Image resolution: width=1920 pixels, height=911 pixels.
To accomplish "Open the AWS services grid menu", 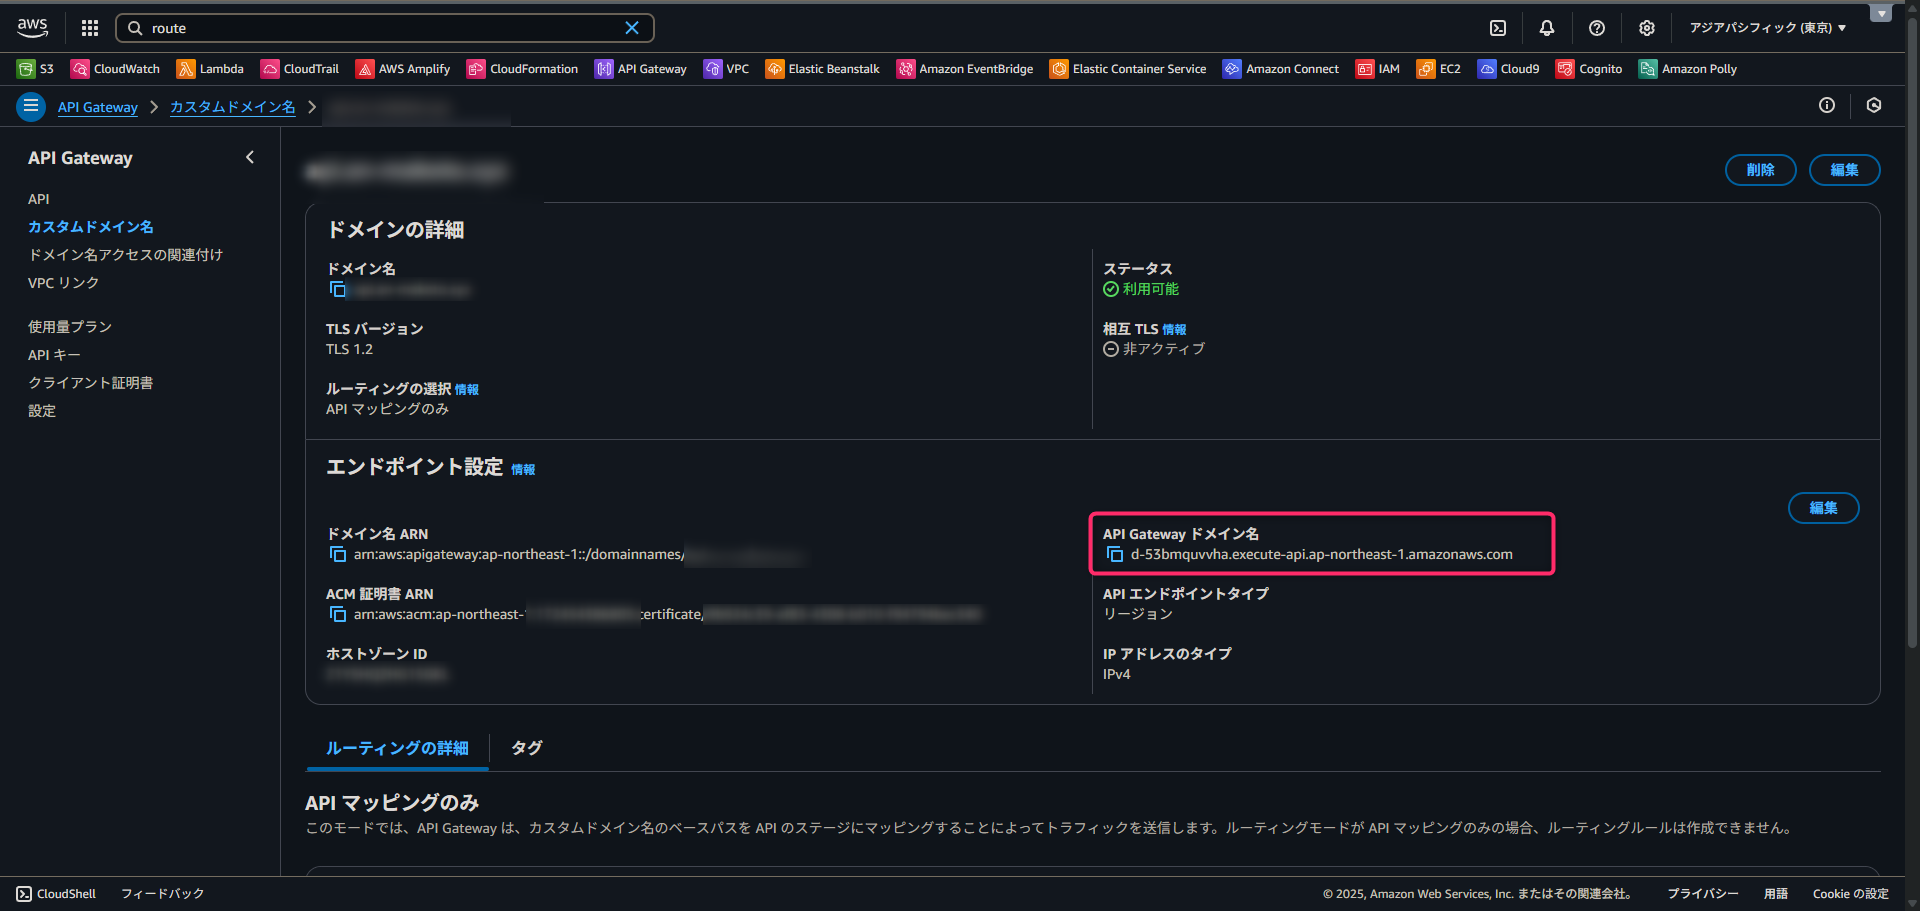I will tap(90, 28).
